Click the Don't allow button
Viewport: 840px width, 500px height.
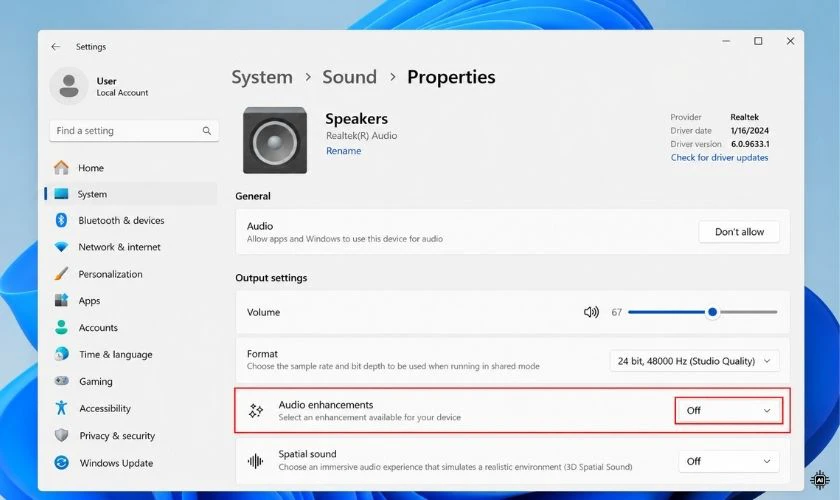tap(739, 232)
